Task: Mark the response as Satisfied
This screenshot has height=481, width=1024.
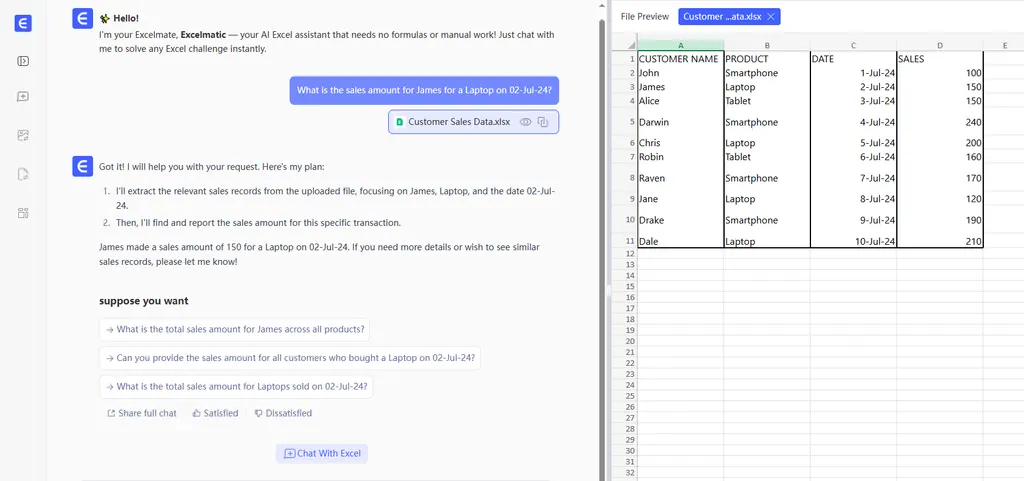Action: [x=215, y=413]
